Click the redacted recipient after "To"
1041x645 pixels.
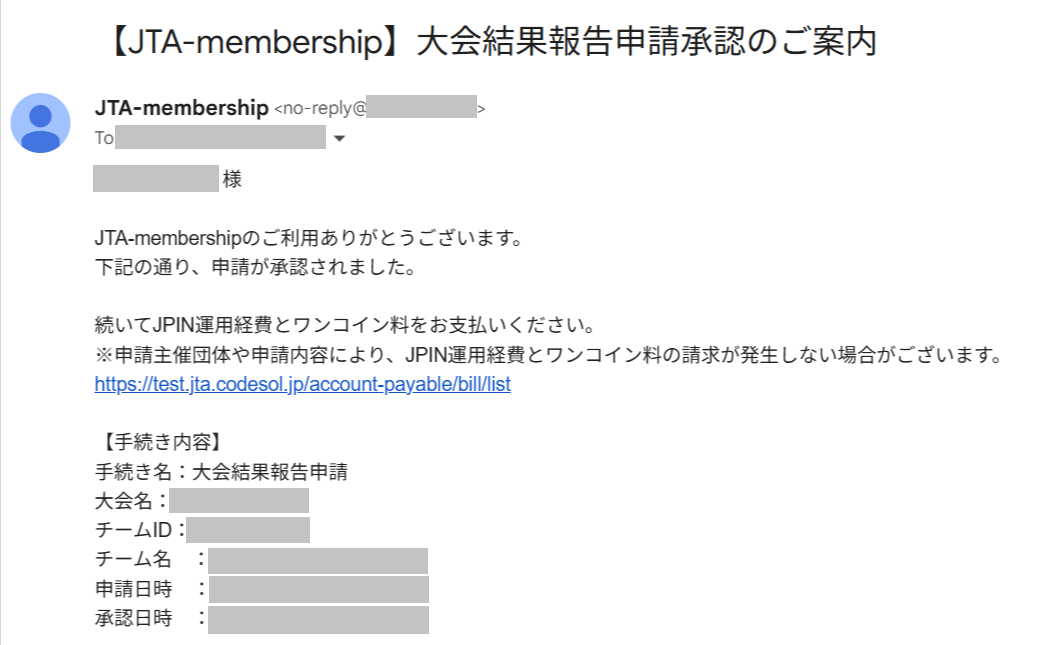click(x=220, y=138)
